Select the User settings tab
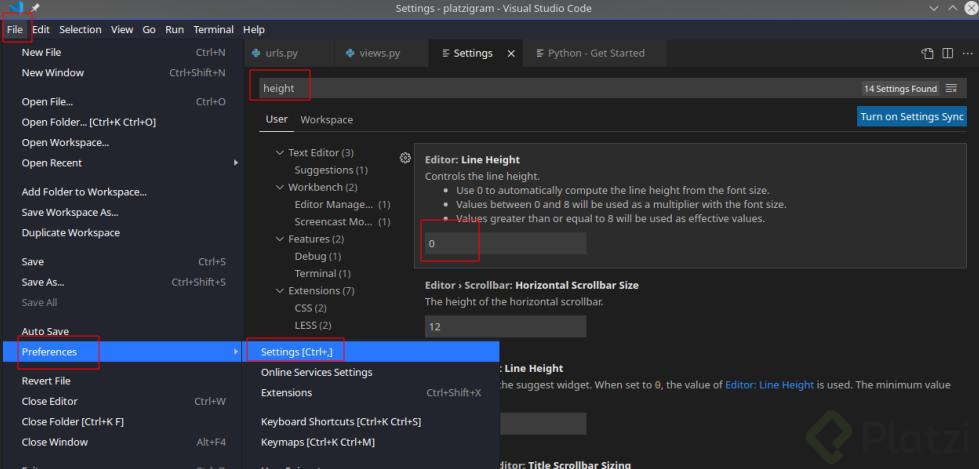The height and width of the screenshot is (469, 979). pyautogui.click(x=277, y=119)
